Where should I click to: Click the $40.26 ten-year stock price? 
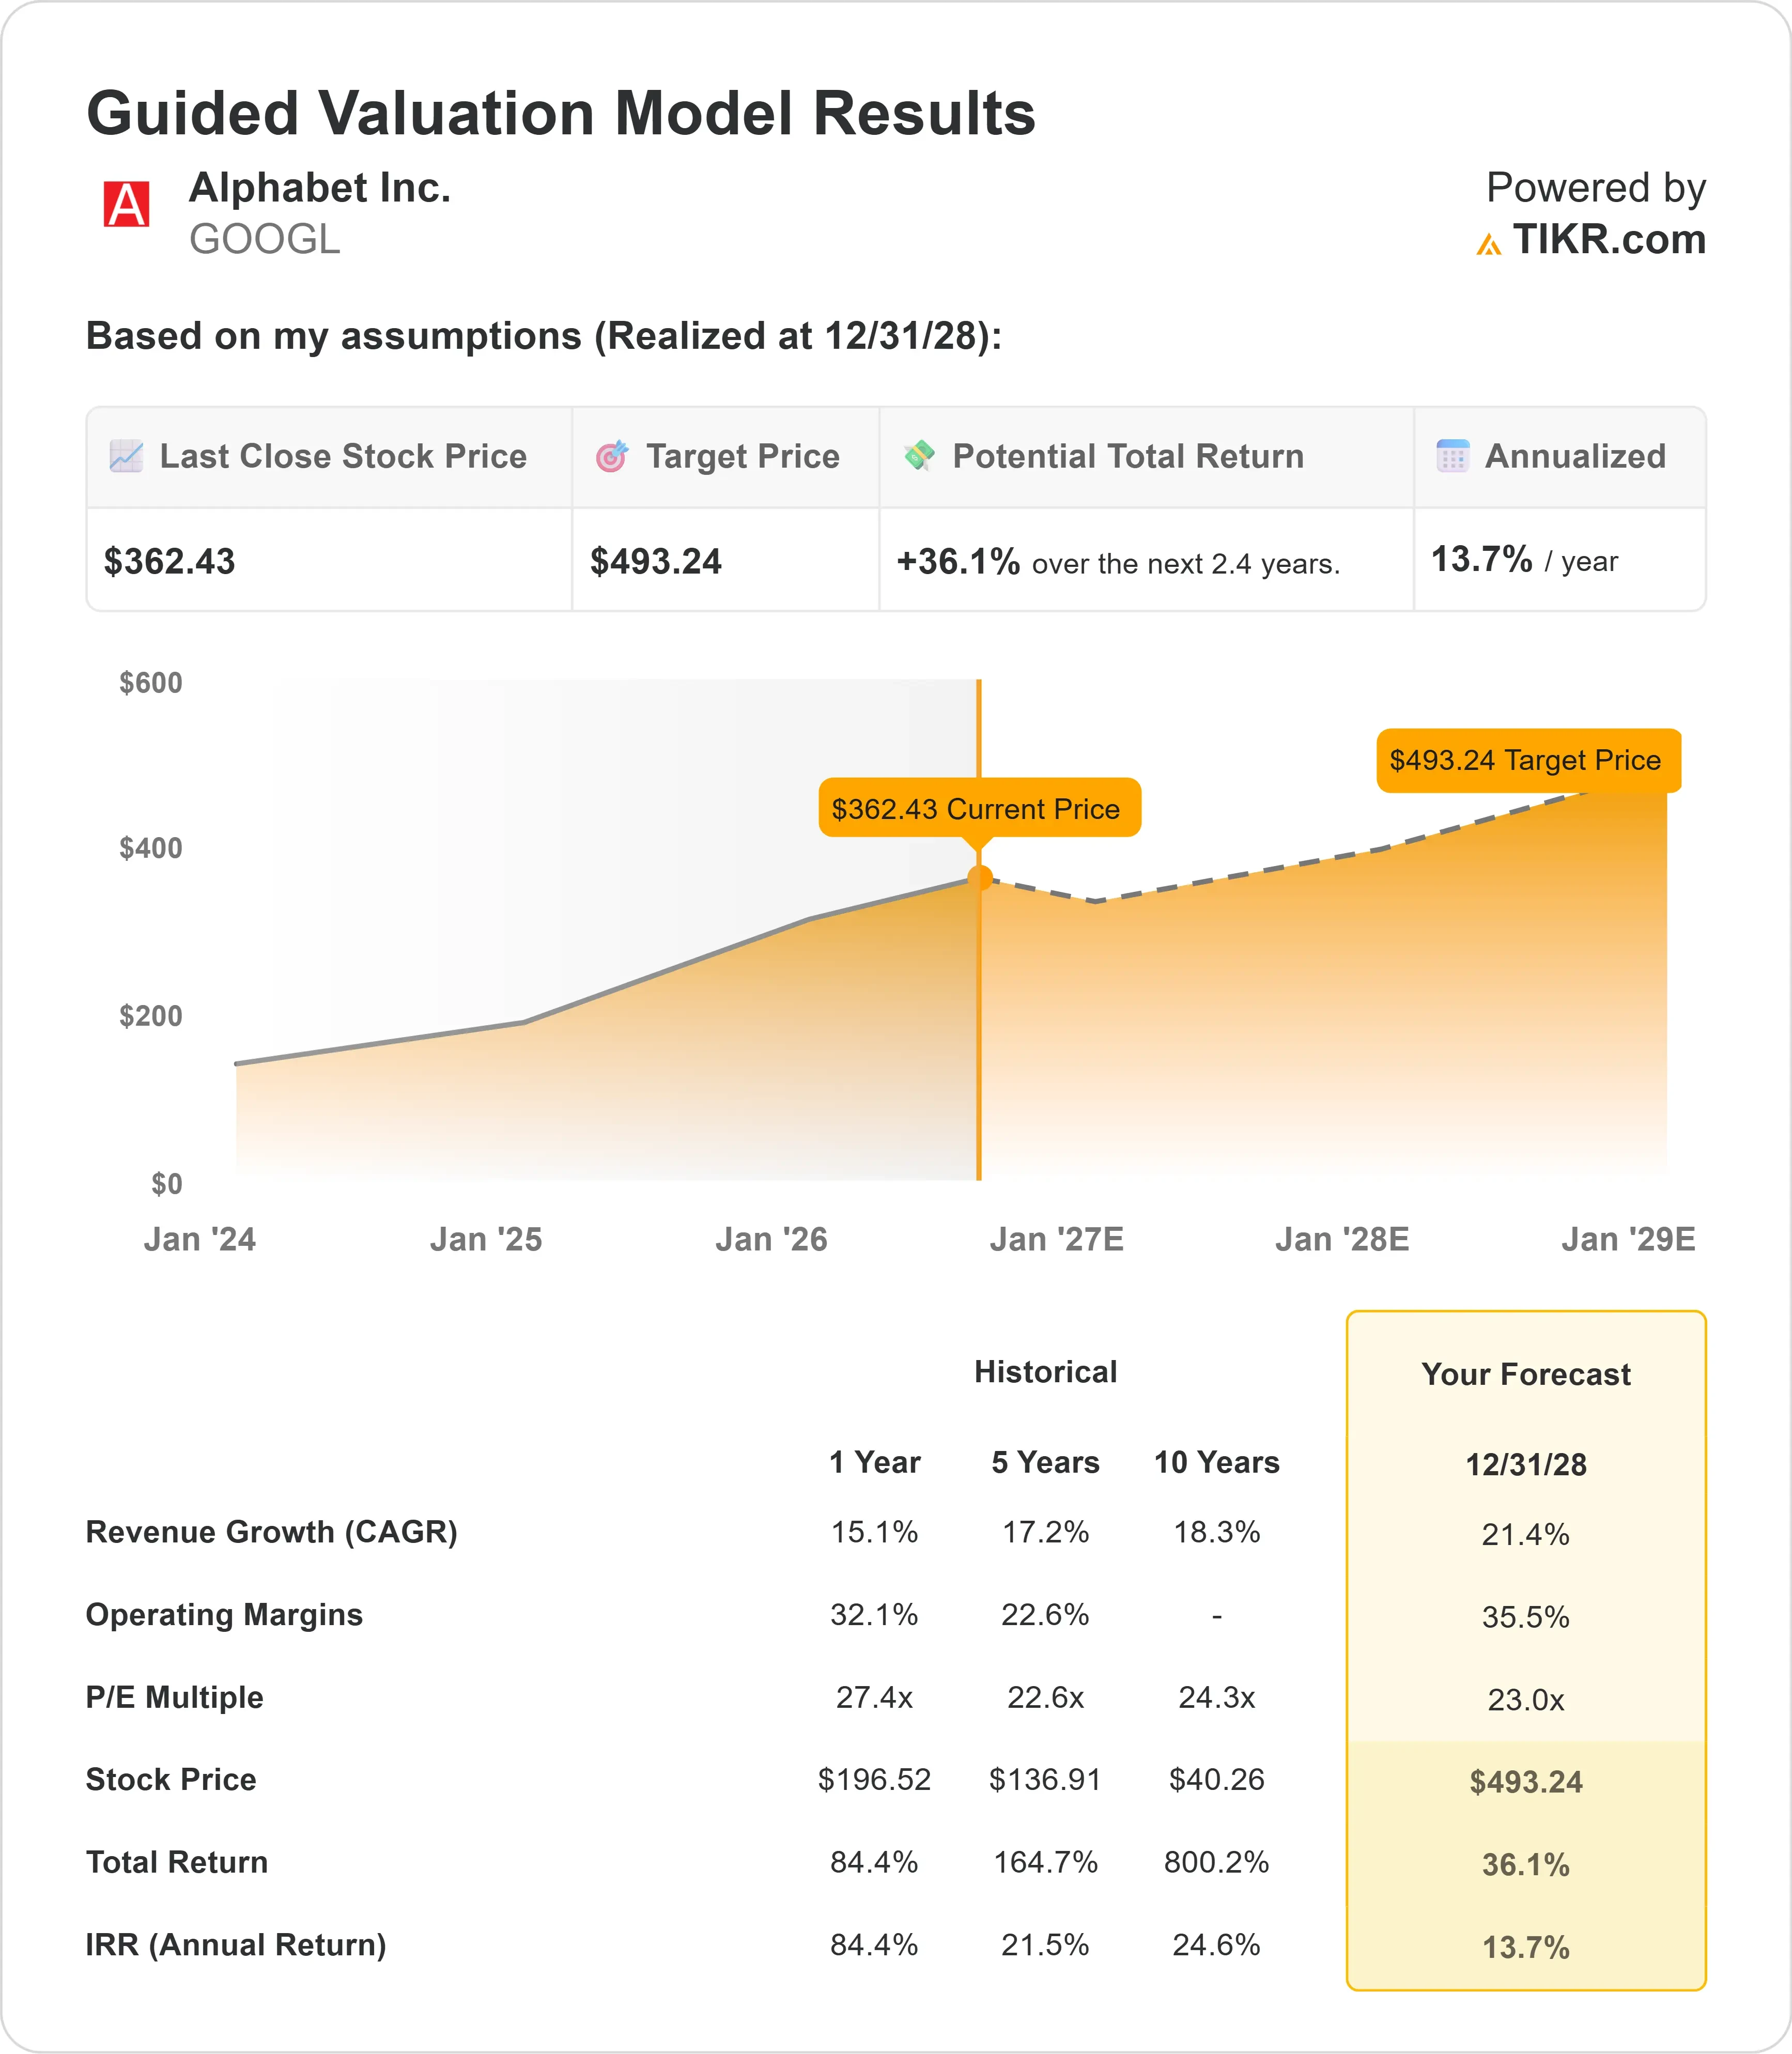click(x=1217, y=1780)
